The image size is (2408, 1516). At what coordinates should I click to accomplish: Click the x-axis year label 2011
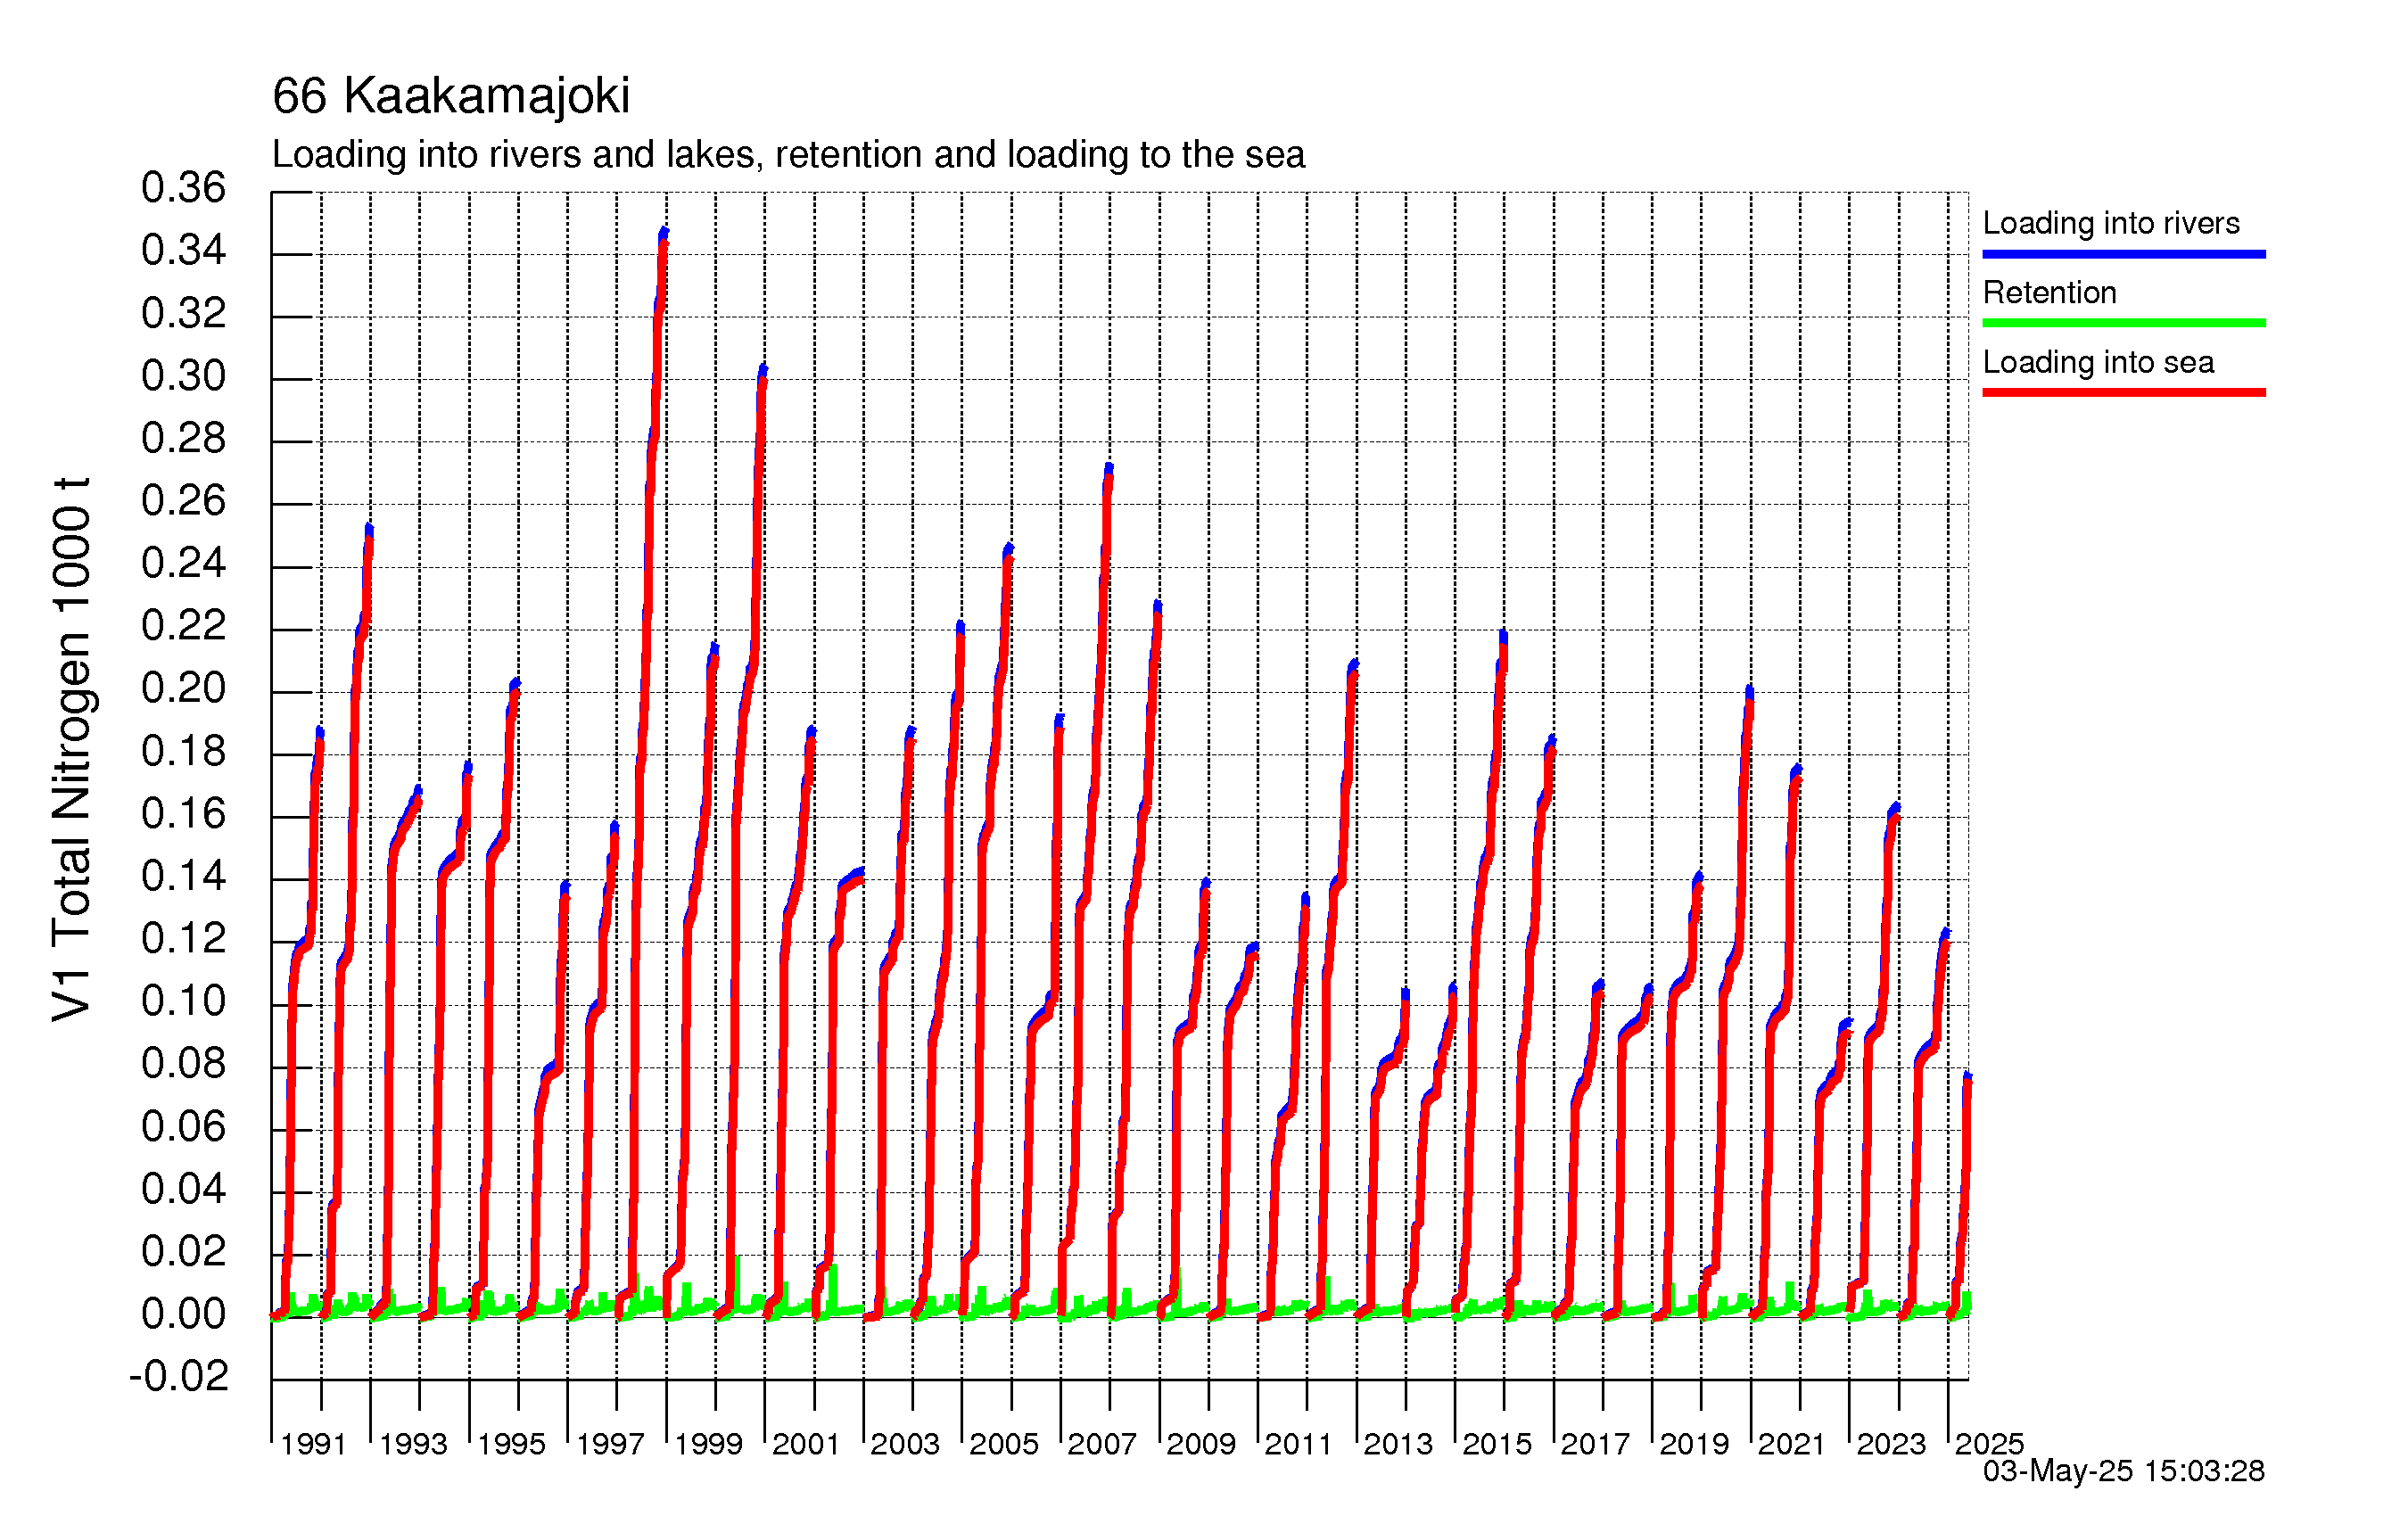tap(1298, 1444)
